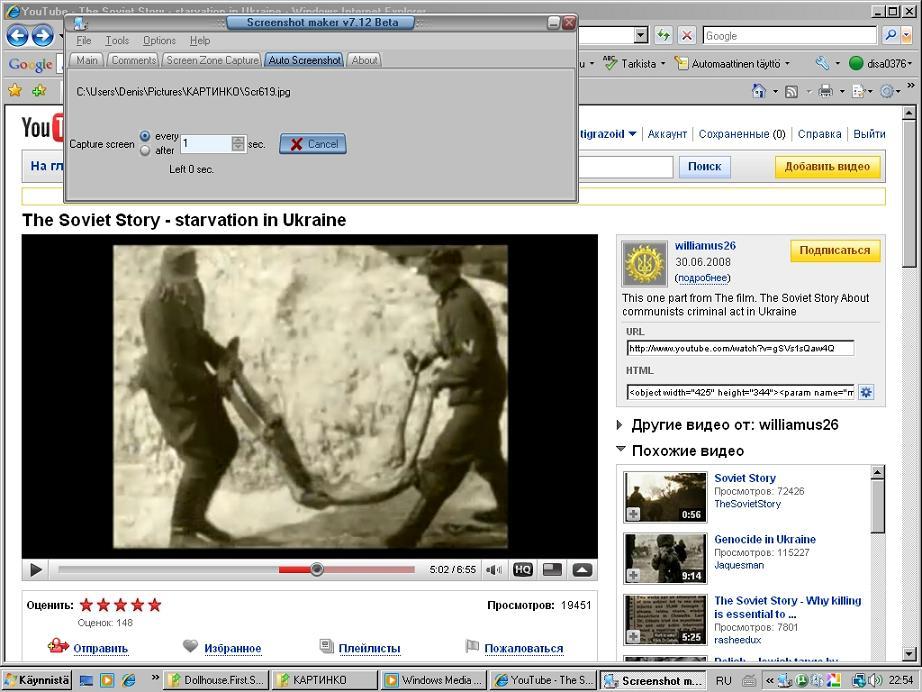Click the IE home icon

coord(759,91)
